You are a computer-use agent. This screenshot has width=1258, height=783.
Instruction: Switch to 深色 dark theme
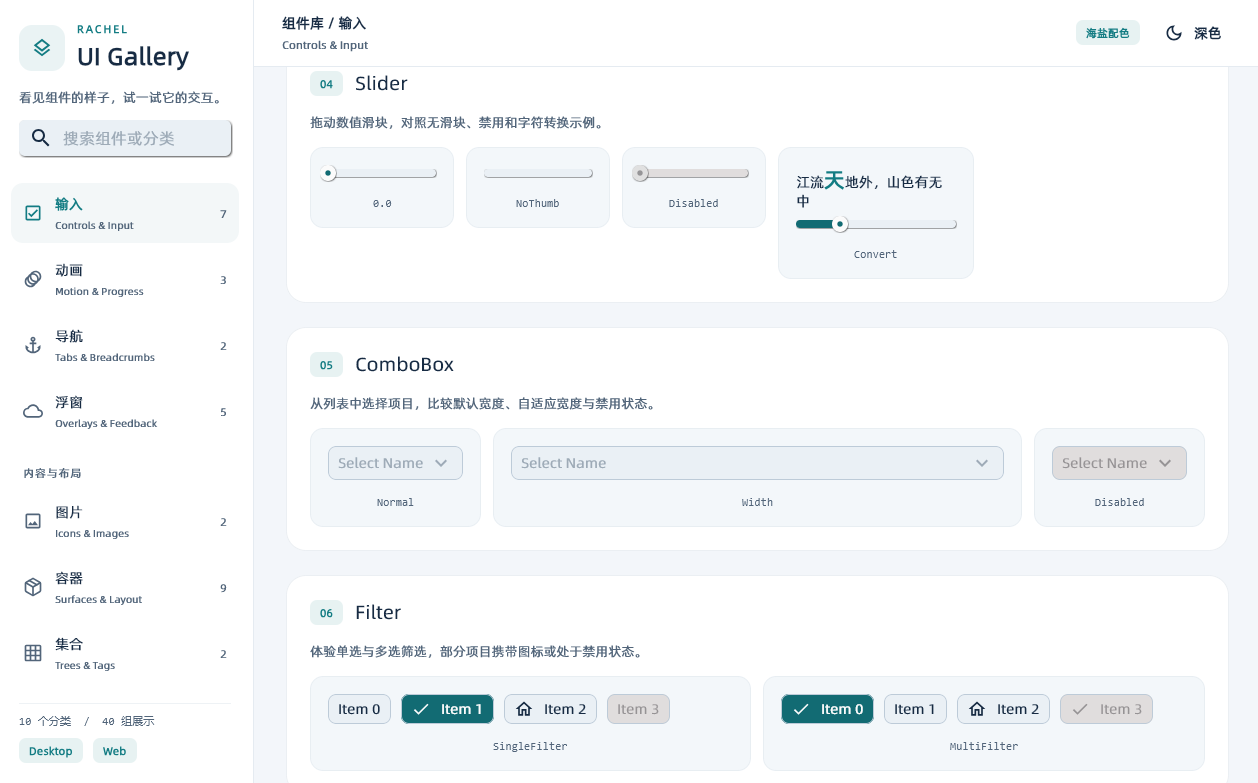(1194, 33)
